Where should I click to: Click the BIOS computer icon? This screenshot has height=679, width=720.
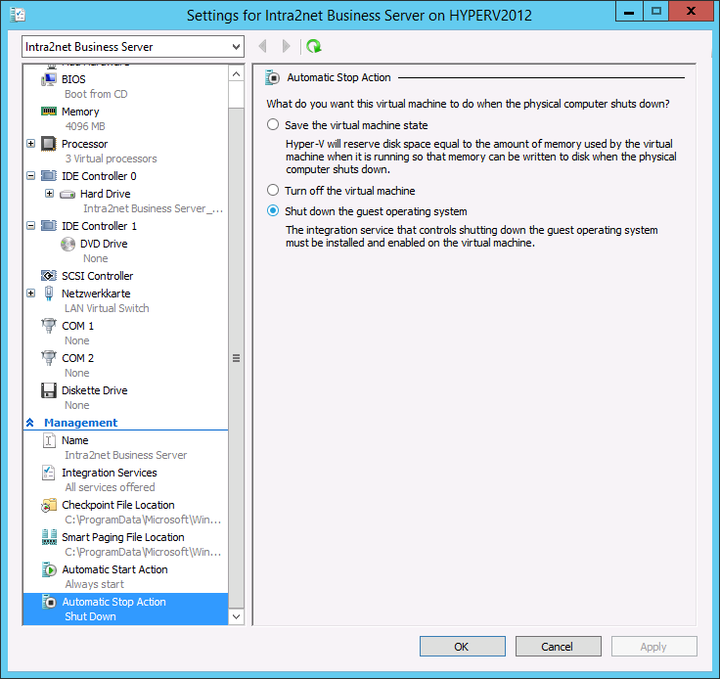point(49,79)
